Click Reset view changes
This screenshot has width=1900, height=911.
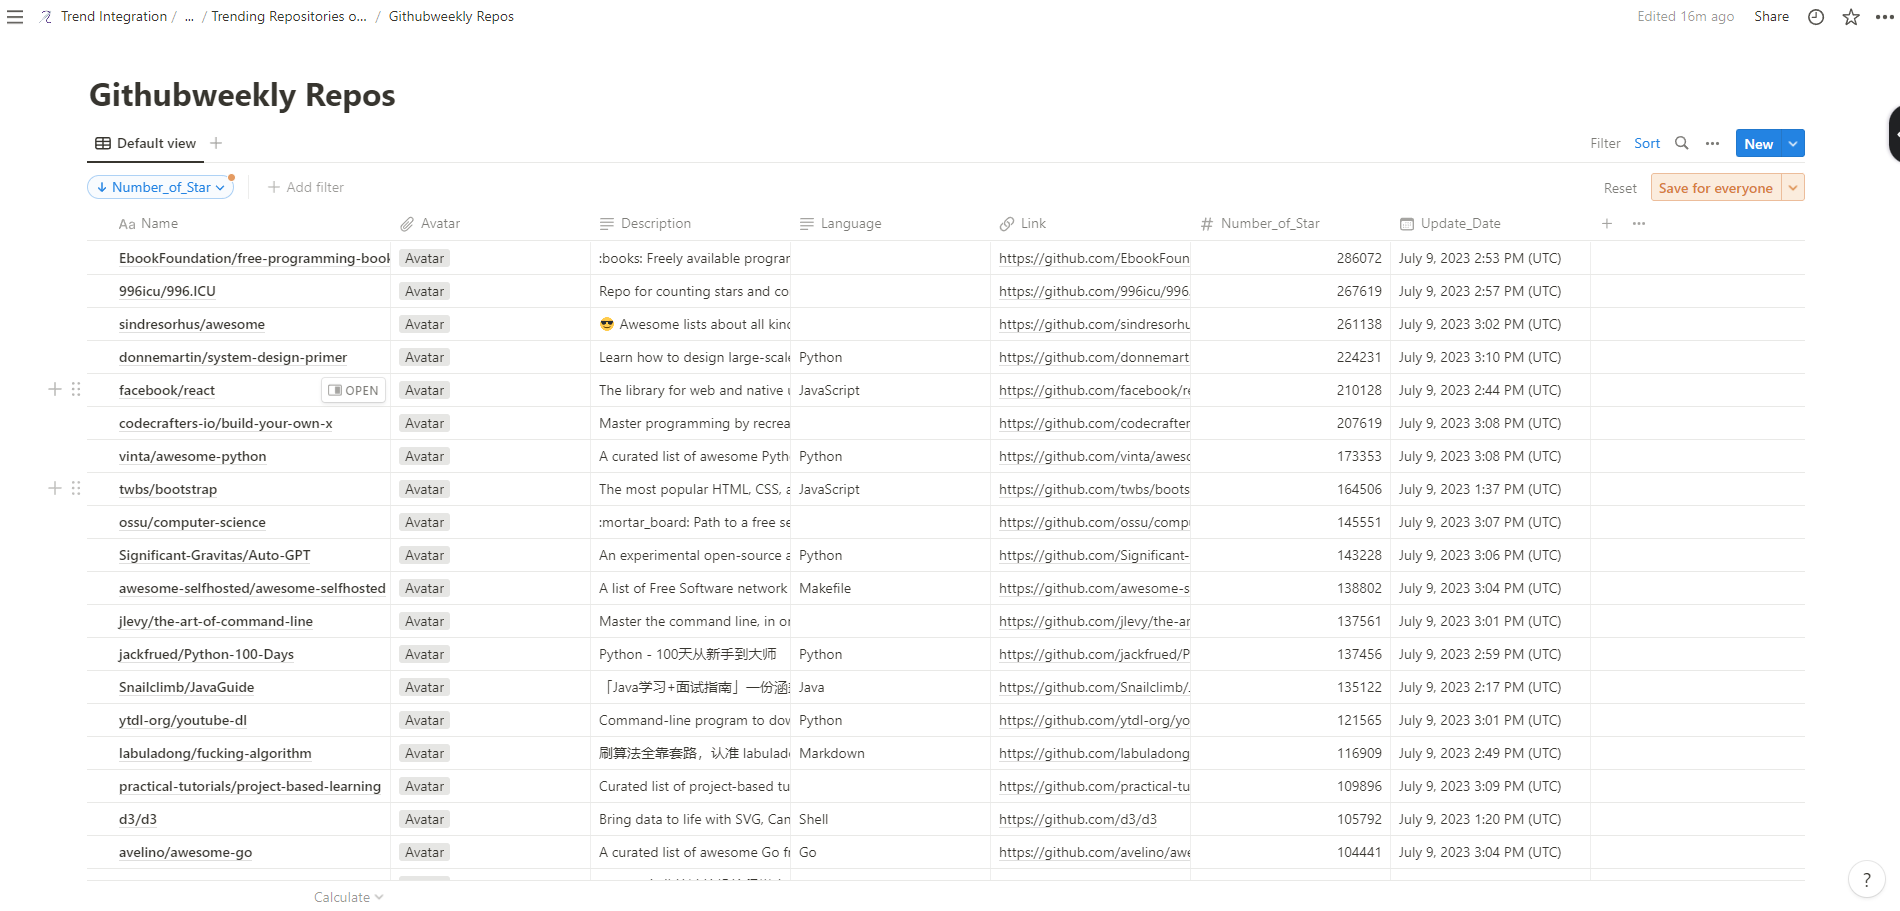point(1620,188)
